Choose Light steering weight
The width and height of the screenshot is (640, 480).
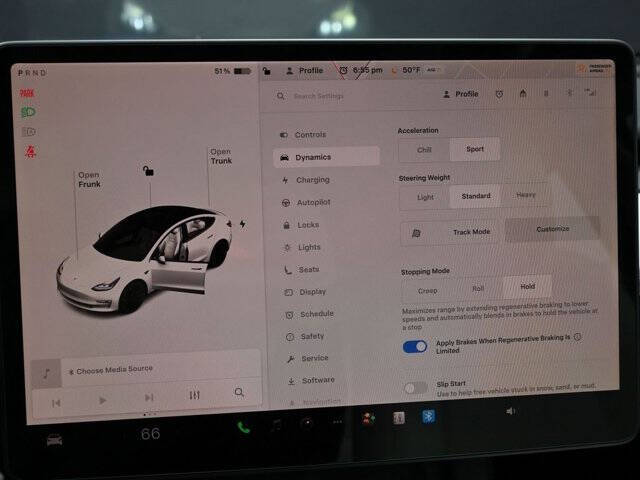(x=425, y=197)
